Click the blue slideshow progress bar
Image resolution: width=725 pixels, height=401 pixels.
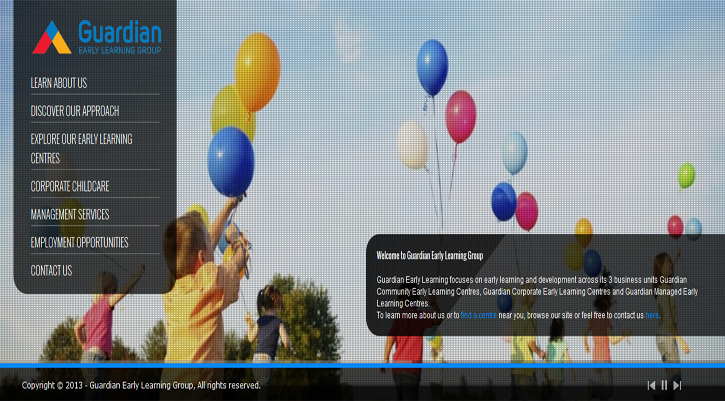[x=362, y=365]
